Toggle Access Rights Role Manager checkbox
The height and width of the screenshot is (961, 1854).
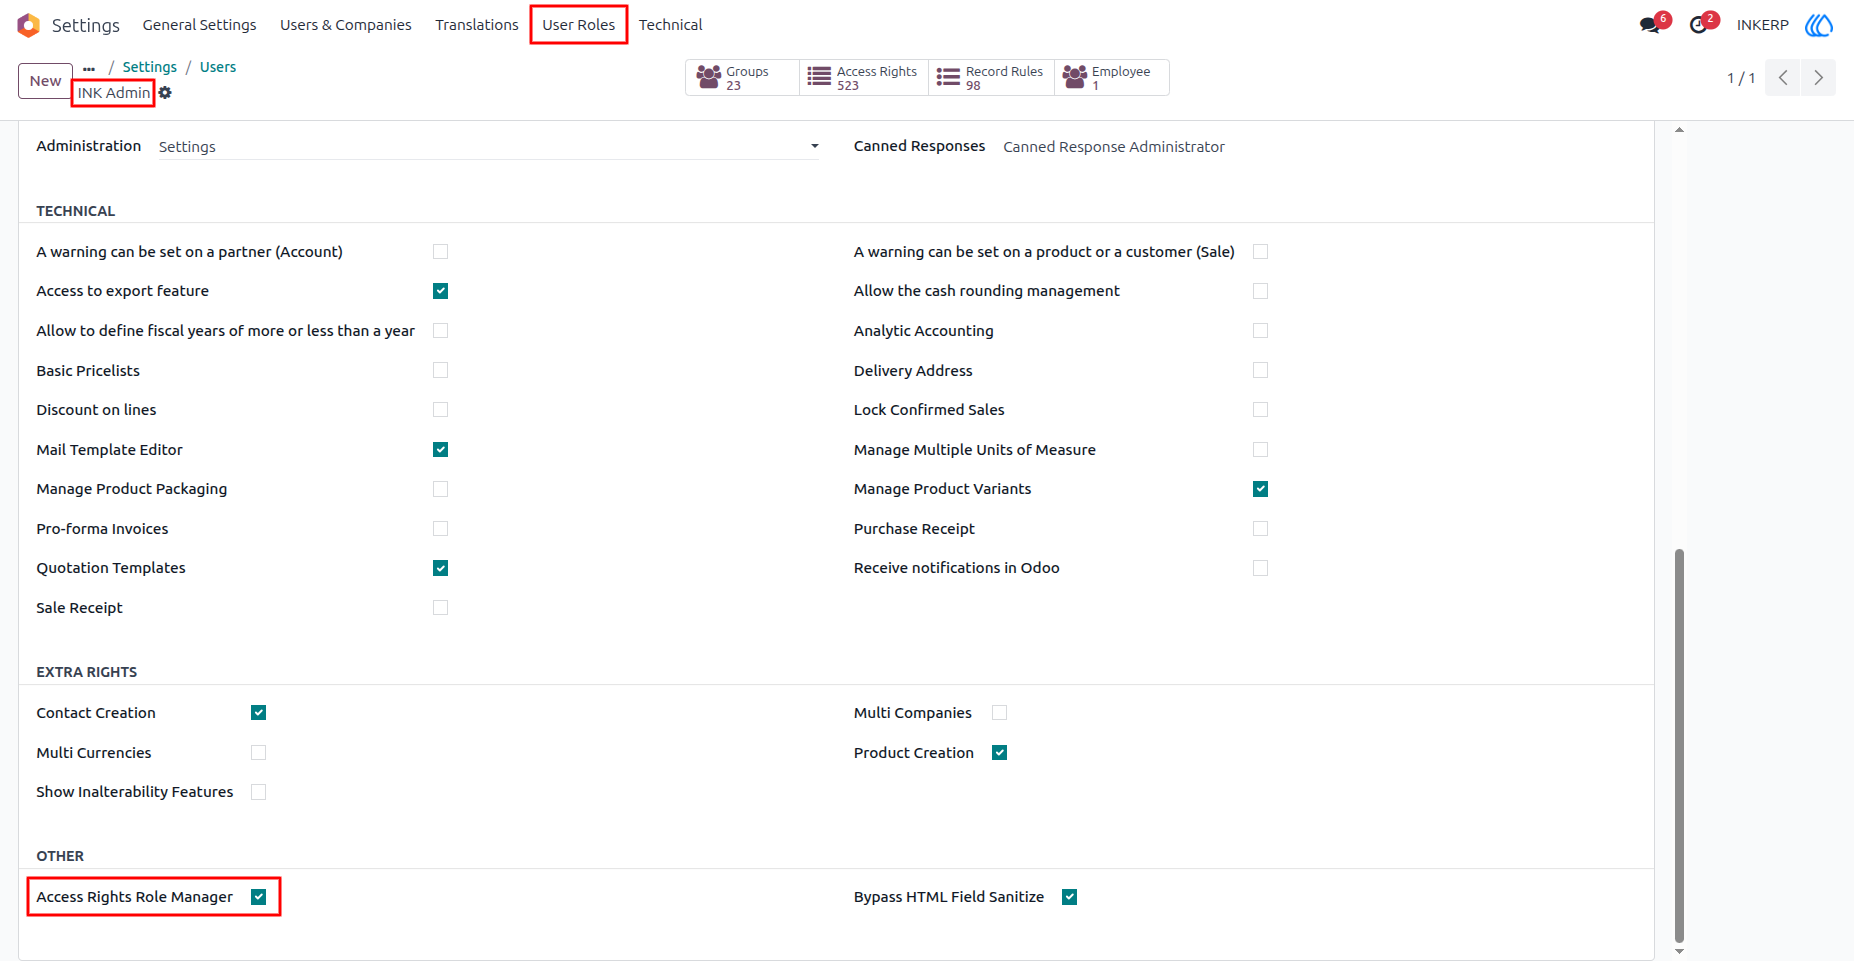pyautogui.click(x=258, y=897)
